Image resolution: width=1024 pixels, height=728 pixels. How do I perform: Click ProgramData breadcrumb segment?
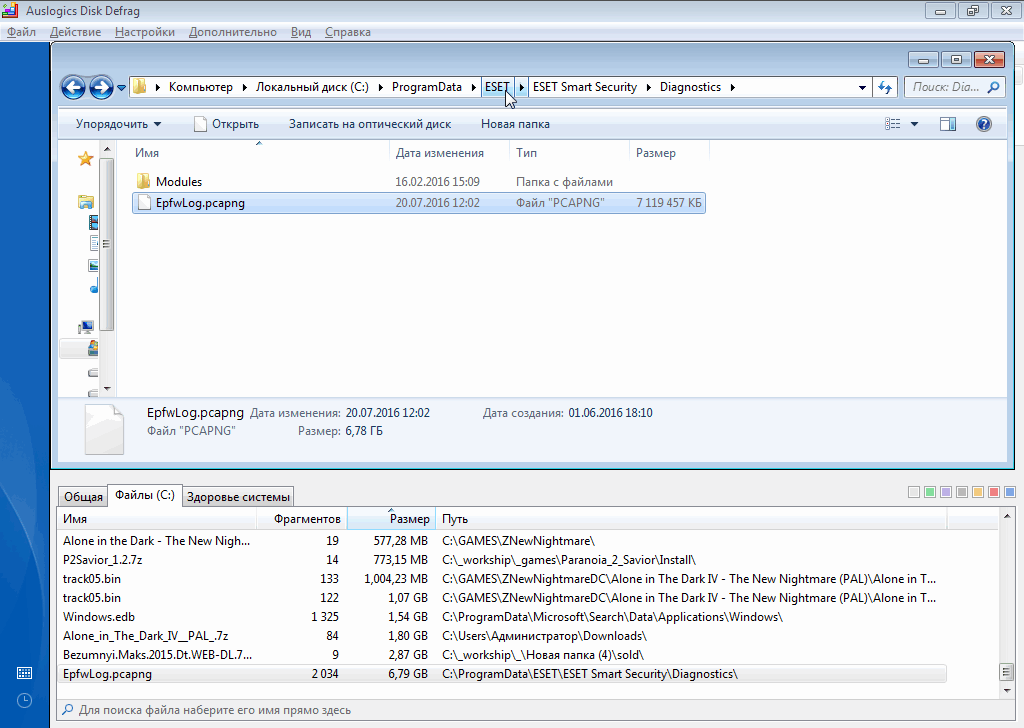[426, 87]
